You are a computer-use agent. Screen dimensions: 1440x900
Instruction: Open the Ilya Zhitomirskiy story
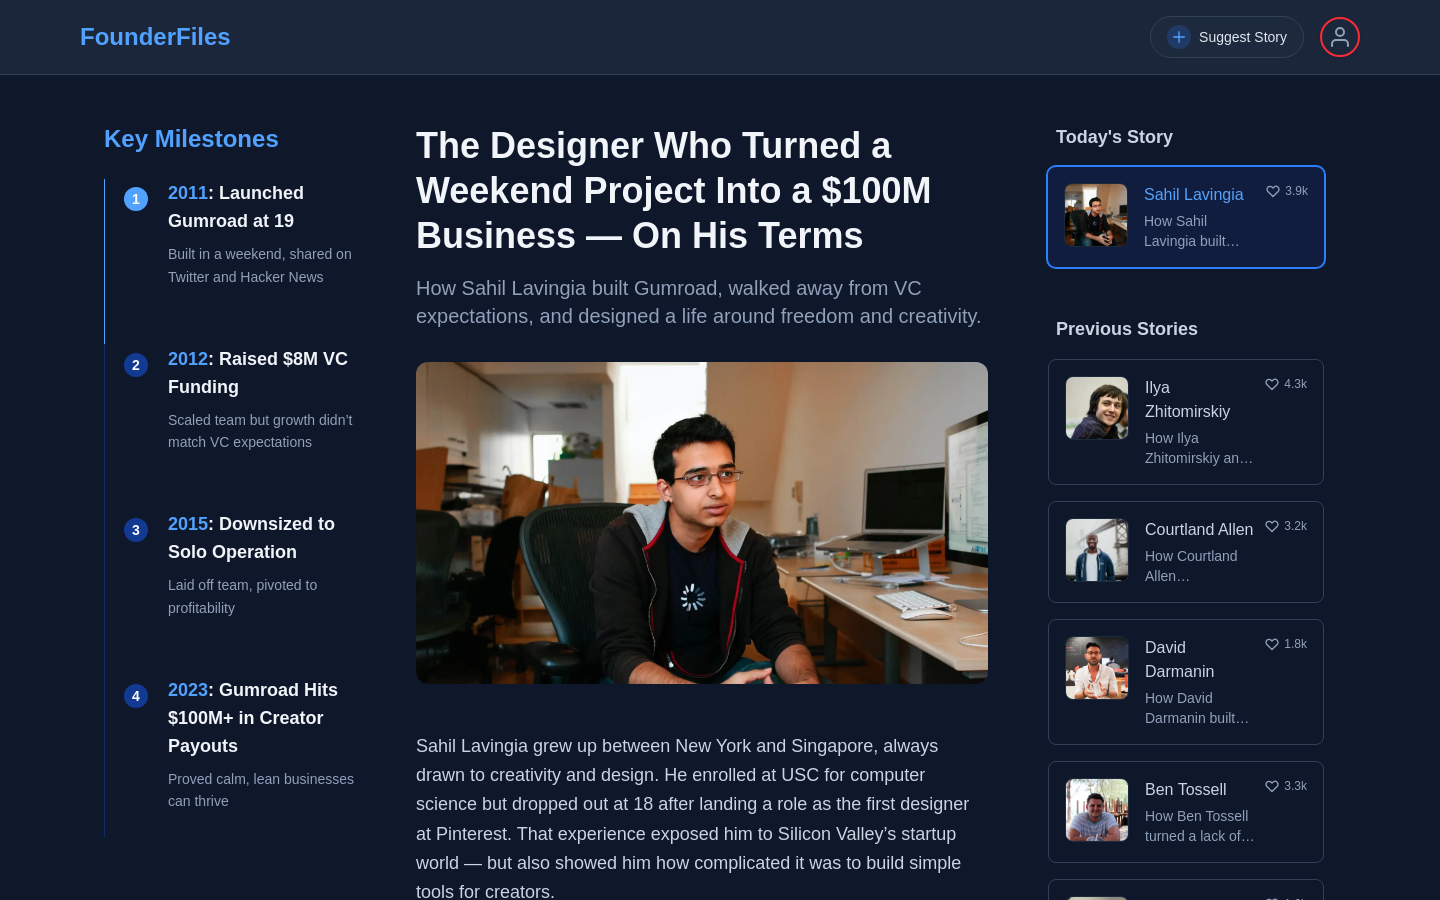pyautogui.click(x=1186, y=422)
